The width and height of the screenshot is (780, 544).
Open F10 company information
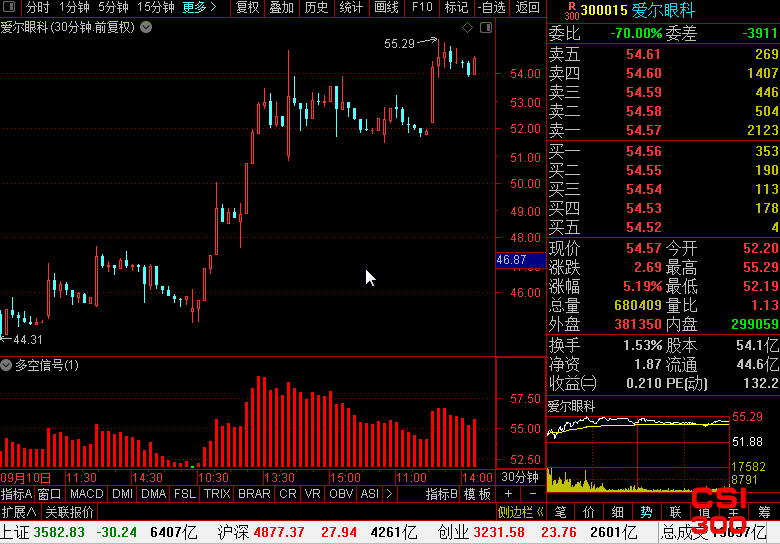(x=422, y=7)
